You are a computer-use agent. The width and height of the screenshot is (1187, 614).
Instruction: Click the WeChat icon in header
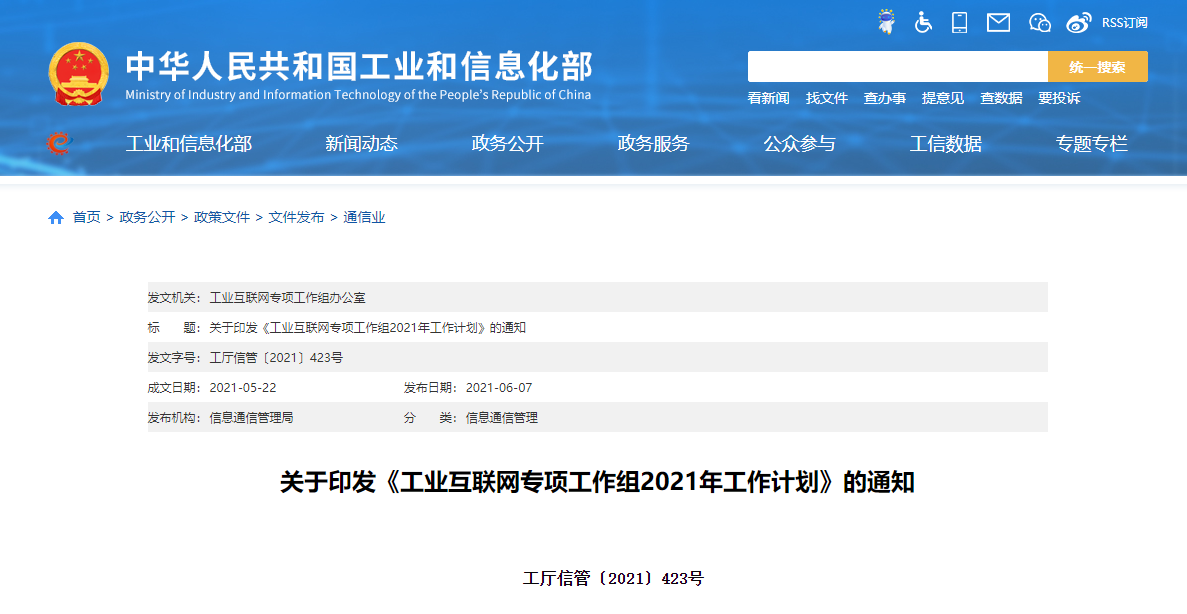coord(1040,22)
